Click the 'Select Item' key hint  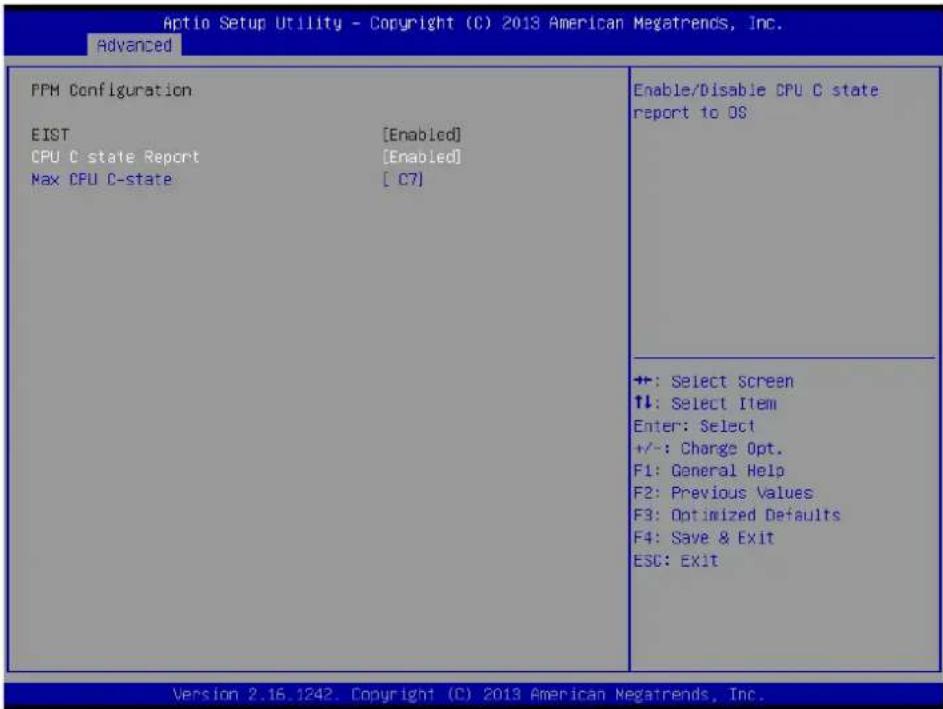pyautogui.click(x=705, y=404)
